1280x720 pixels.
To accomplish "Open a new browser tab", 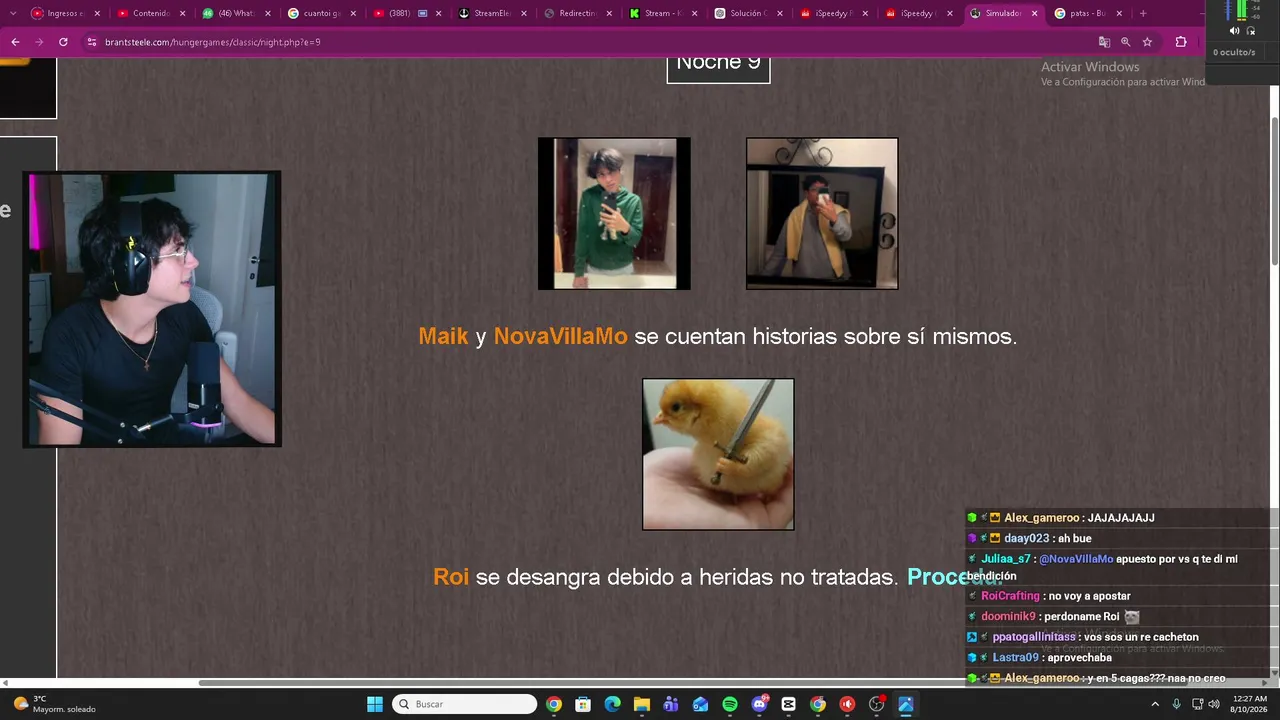I will [x=1143, y=13].
